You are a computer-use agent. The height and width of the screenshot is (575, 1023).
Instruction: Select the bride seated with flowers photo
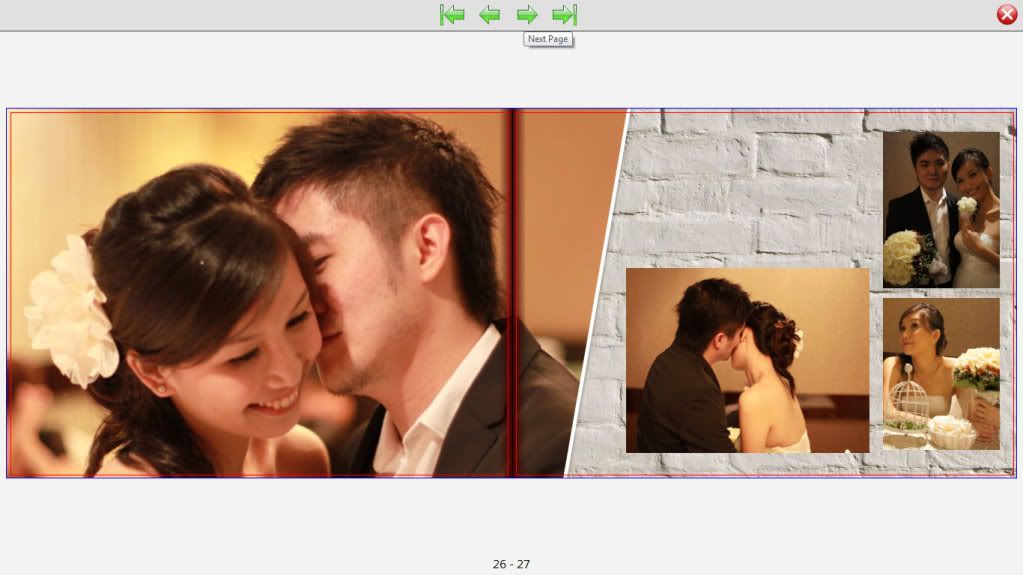point(941,373)
